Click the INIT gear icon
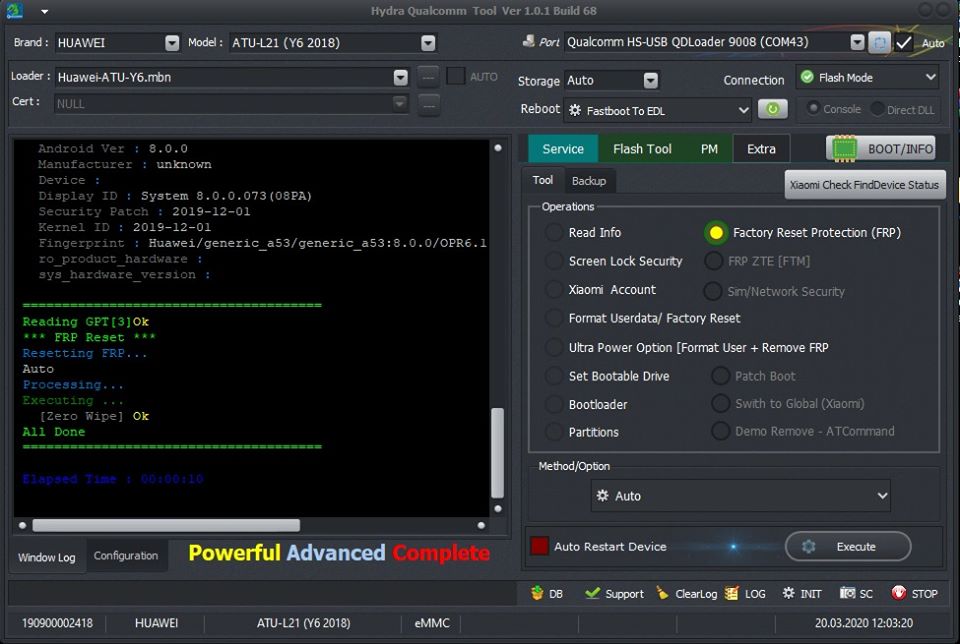 (789, 593)
